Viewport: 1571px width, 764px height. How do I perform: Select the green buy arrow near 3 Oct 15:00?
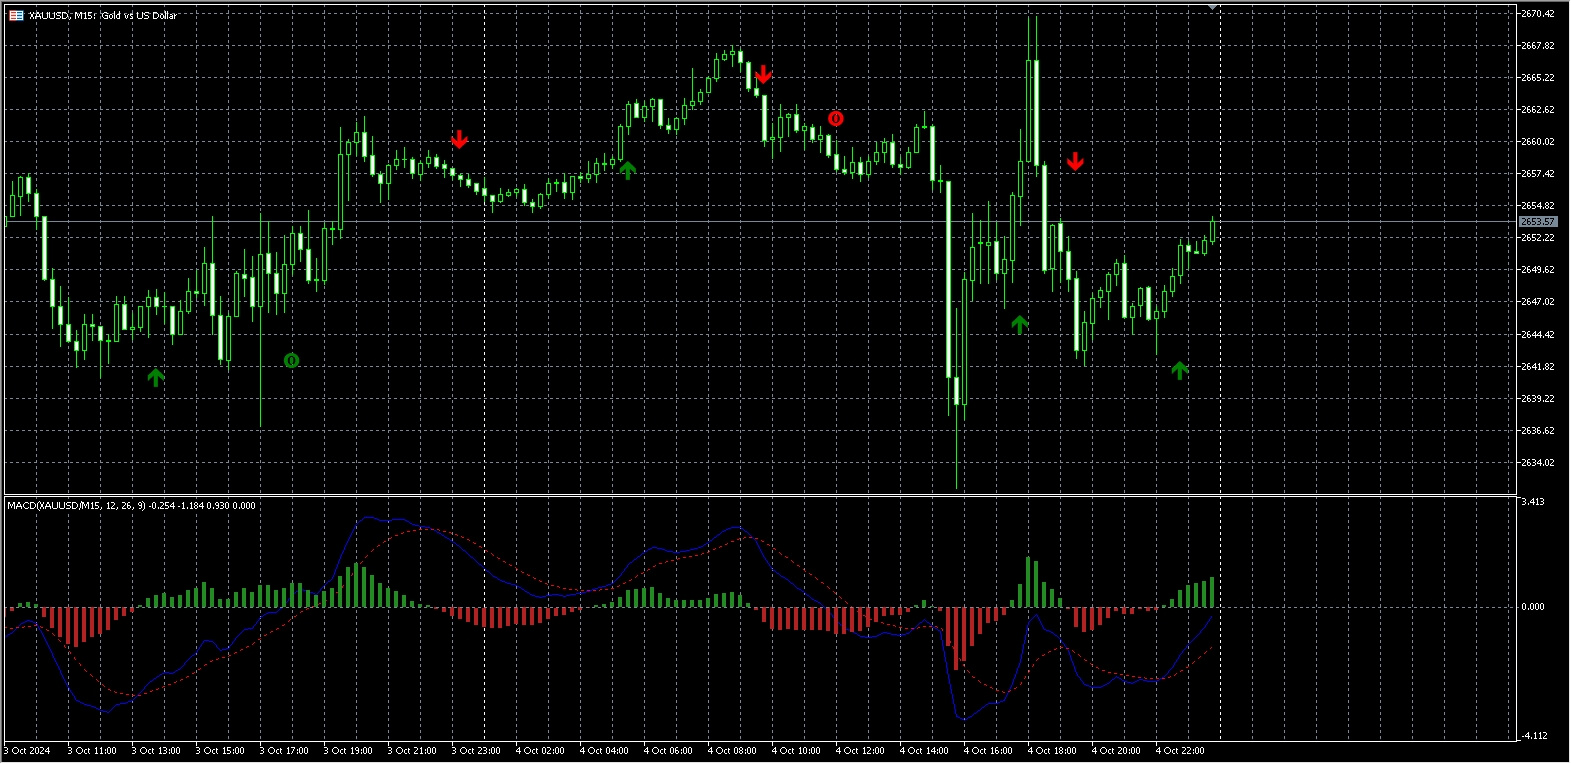click(x=155, y=377)
